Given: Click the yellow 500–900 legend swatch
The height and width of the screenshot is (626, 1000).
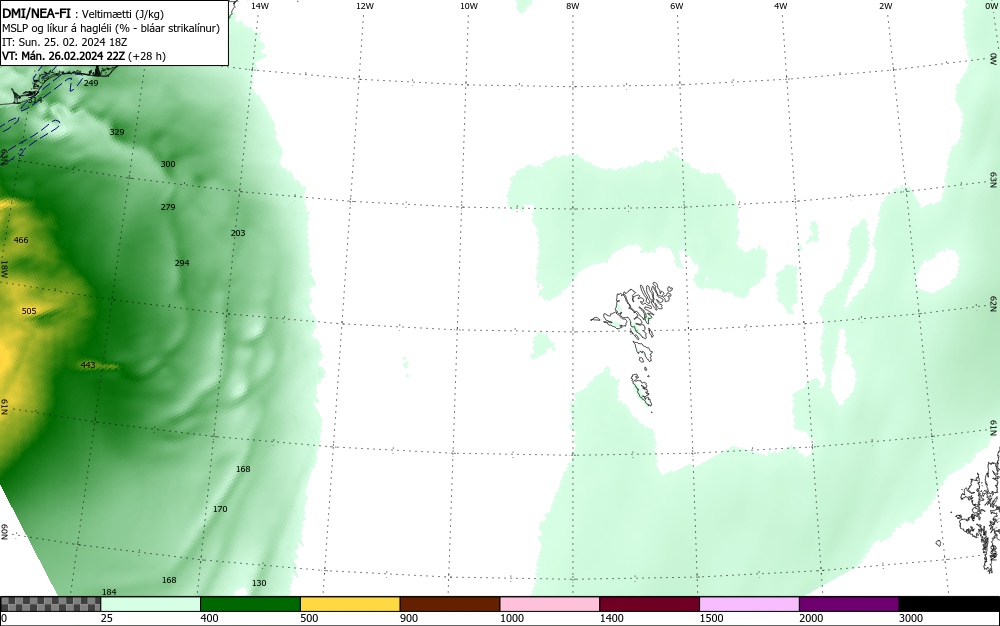Looking at the screenshot, I should point(350,604).
